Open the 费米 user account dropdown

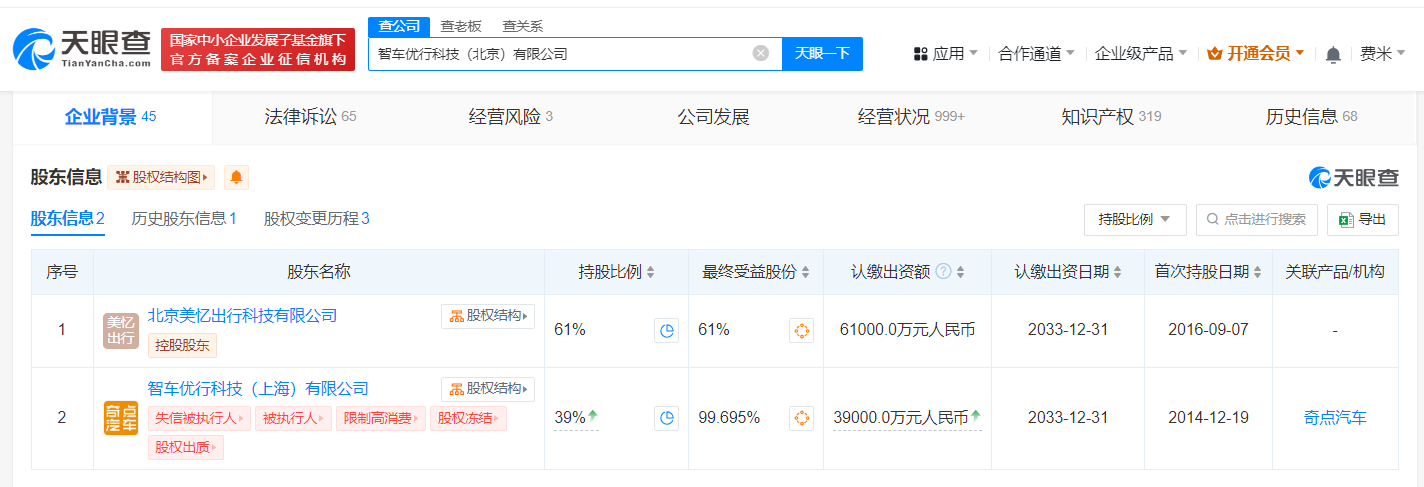tap(1383, 54)
